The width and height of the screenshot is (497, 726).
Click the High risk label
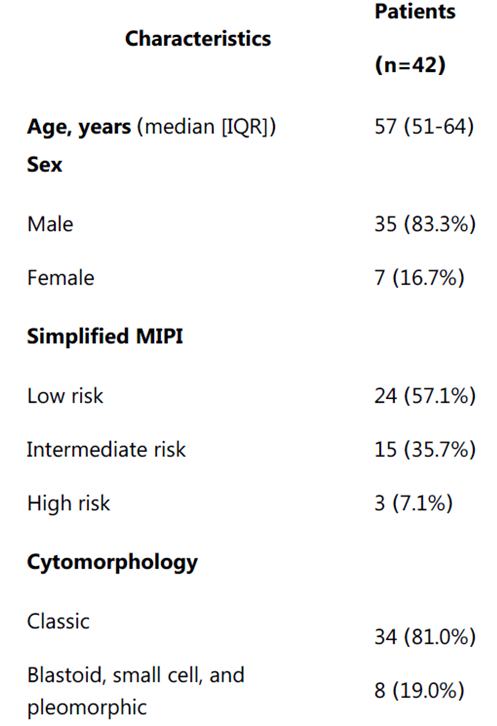(x=69, y=504)
